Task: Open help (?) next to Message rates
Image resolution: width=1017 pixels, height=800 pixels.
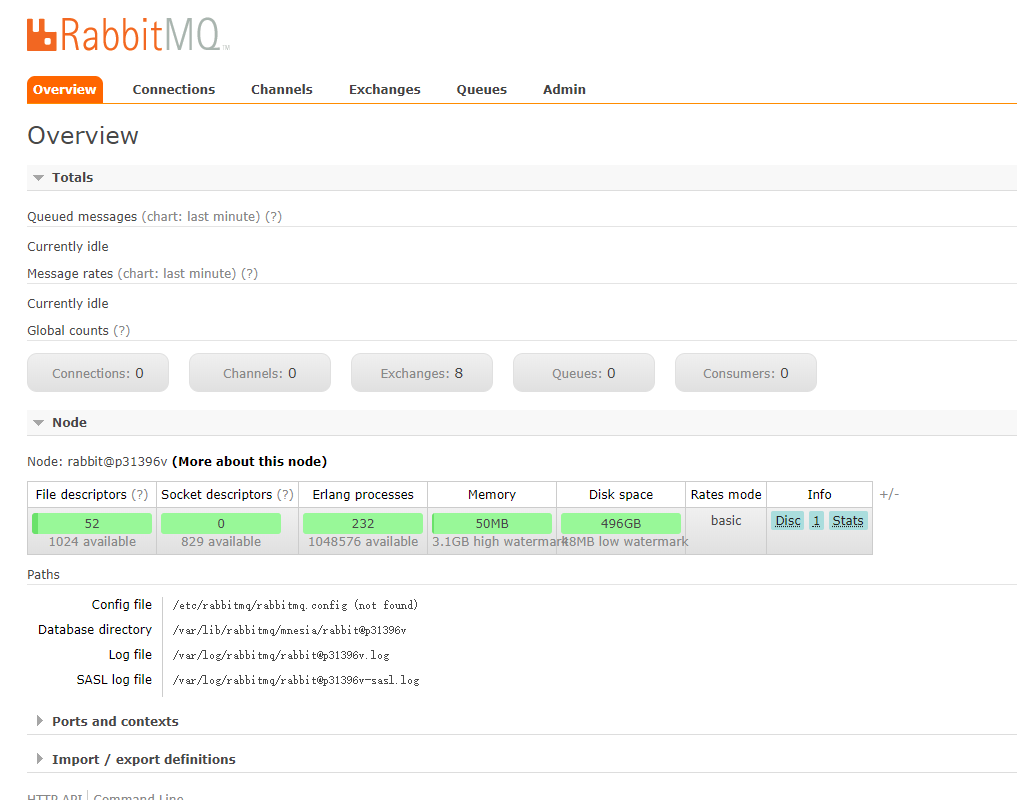Action: 249,274
